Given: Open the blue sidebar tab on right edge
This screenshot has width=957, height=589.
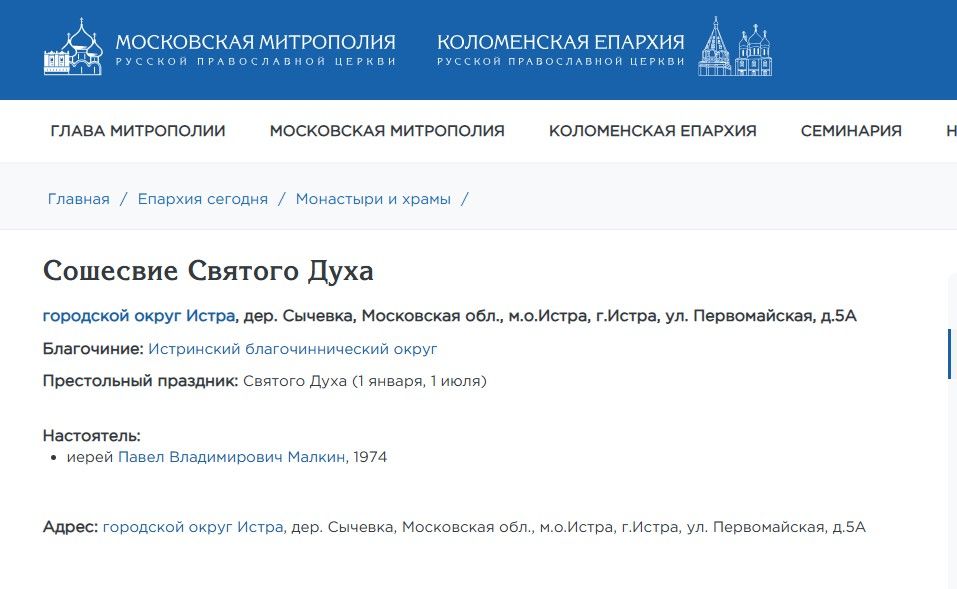Looking at the screenshot, I should pyautogui.click(x=951, y=355).
